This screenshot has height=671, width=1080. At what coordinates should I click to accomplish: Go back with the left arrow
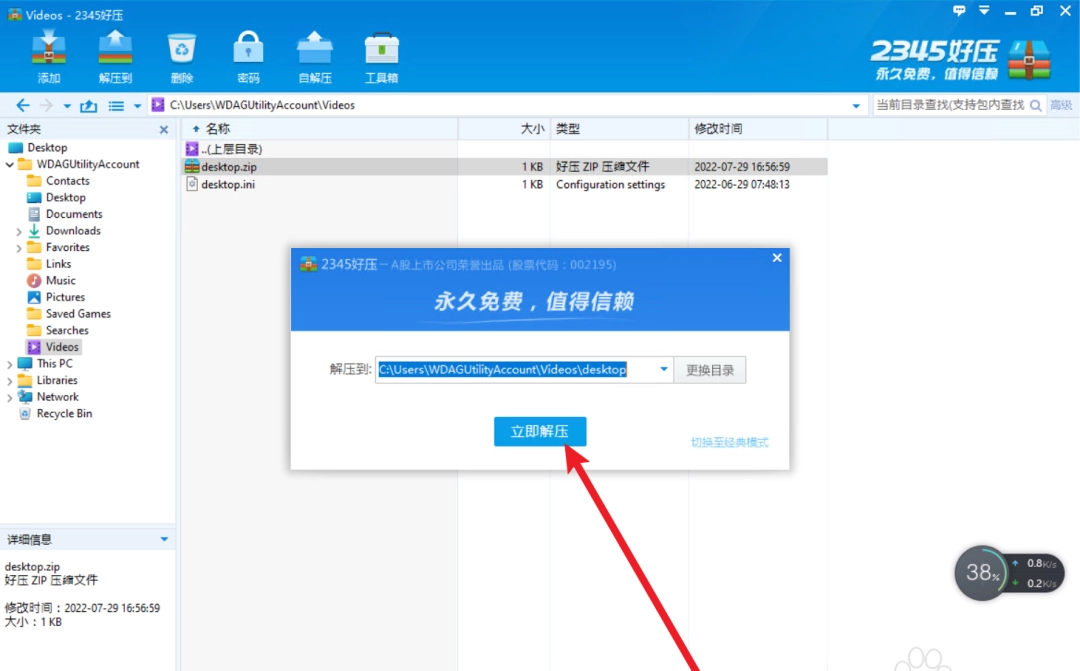pyautogui.click(x=23, y=105)
